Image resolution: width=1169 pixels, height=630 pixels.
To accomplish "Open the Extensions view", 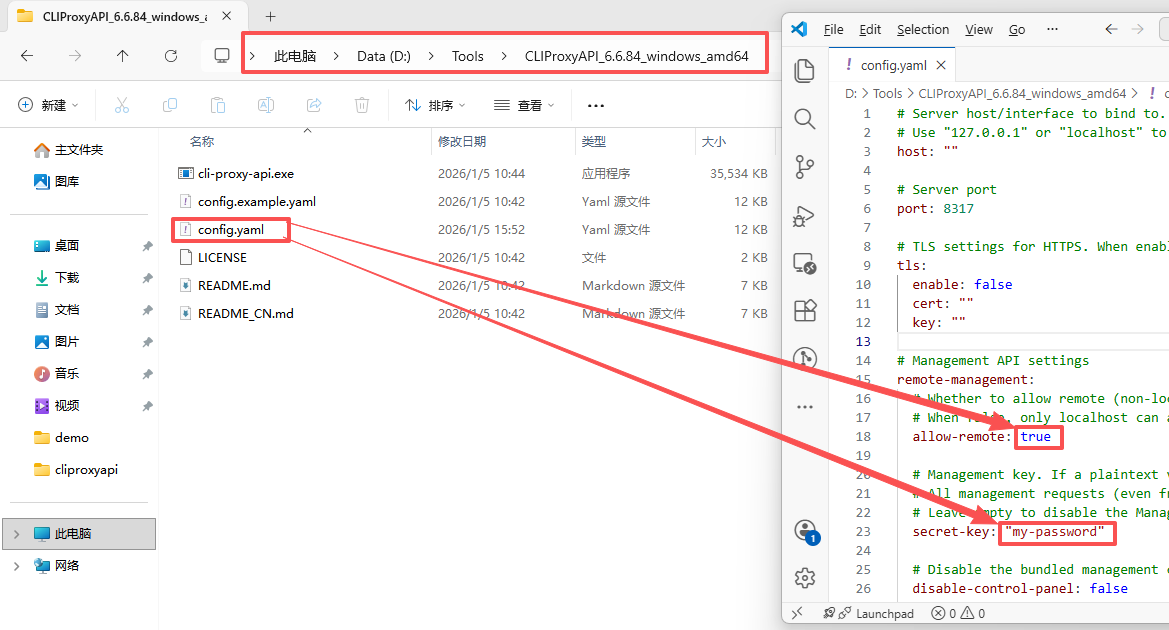I will tap(804, 311).
